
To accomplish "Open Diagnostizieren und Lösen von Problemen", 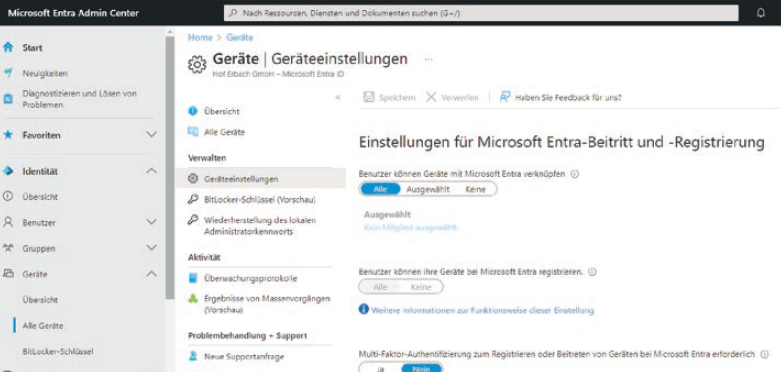I will point(80,99).
